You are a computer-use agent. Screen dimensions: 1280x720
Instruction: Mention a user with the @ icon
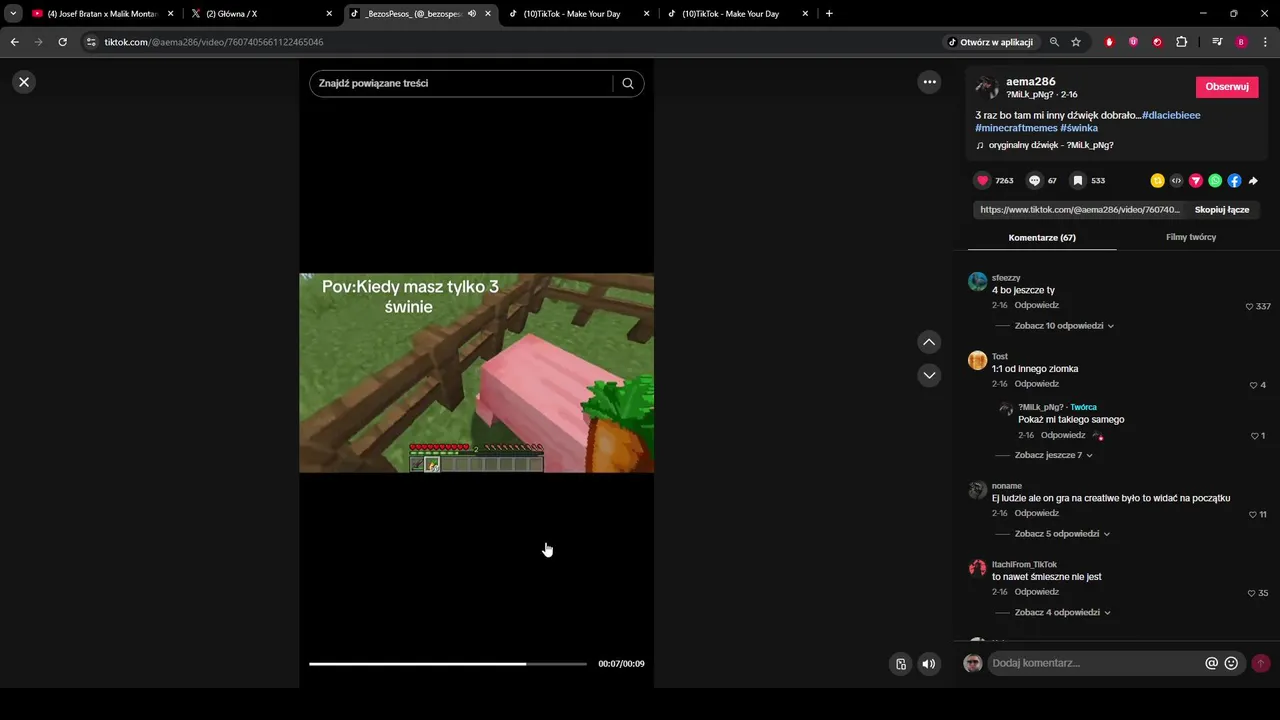(1211, 663)
